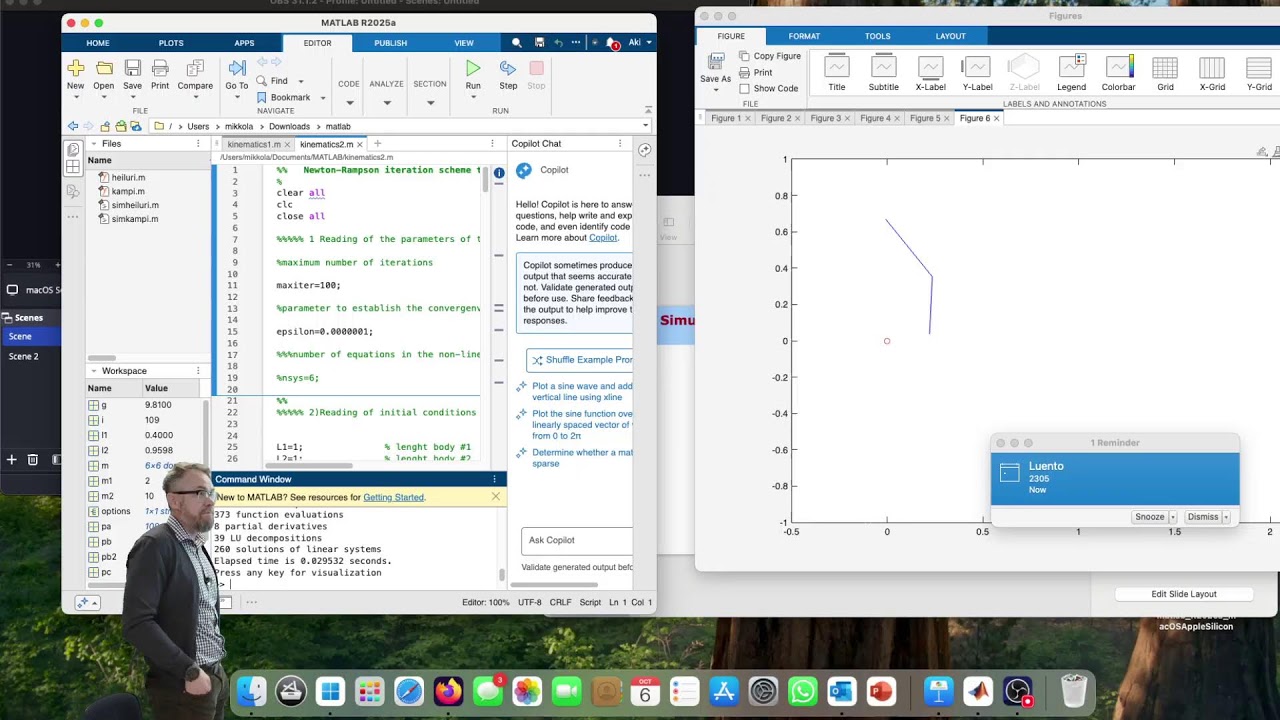Dismiss the Luento reminder
Screen dimensions: 1280x720
(x=1203, y=517)
